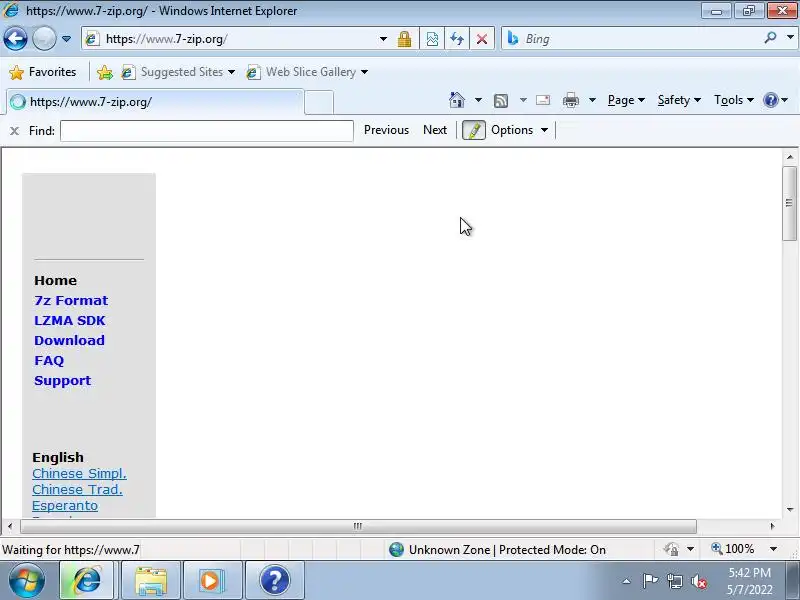Open the FAQ link
Screen dimensions: 800x600
(x=49, y=361)
